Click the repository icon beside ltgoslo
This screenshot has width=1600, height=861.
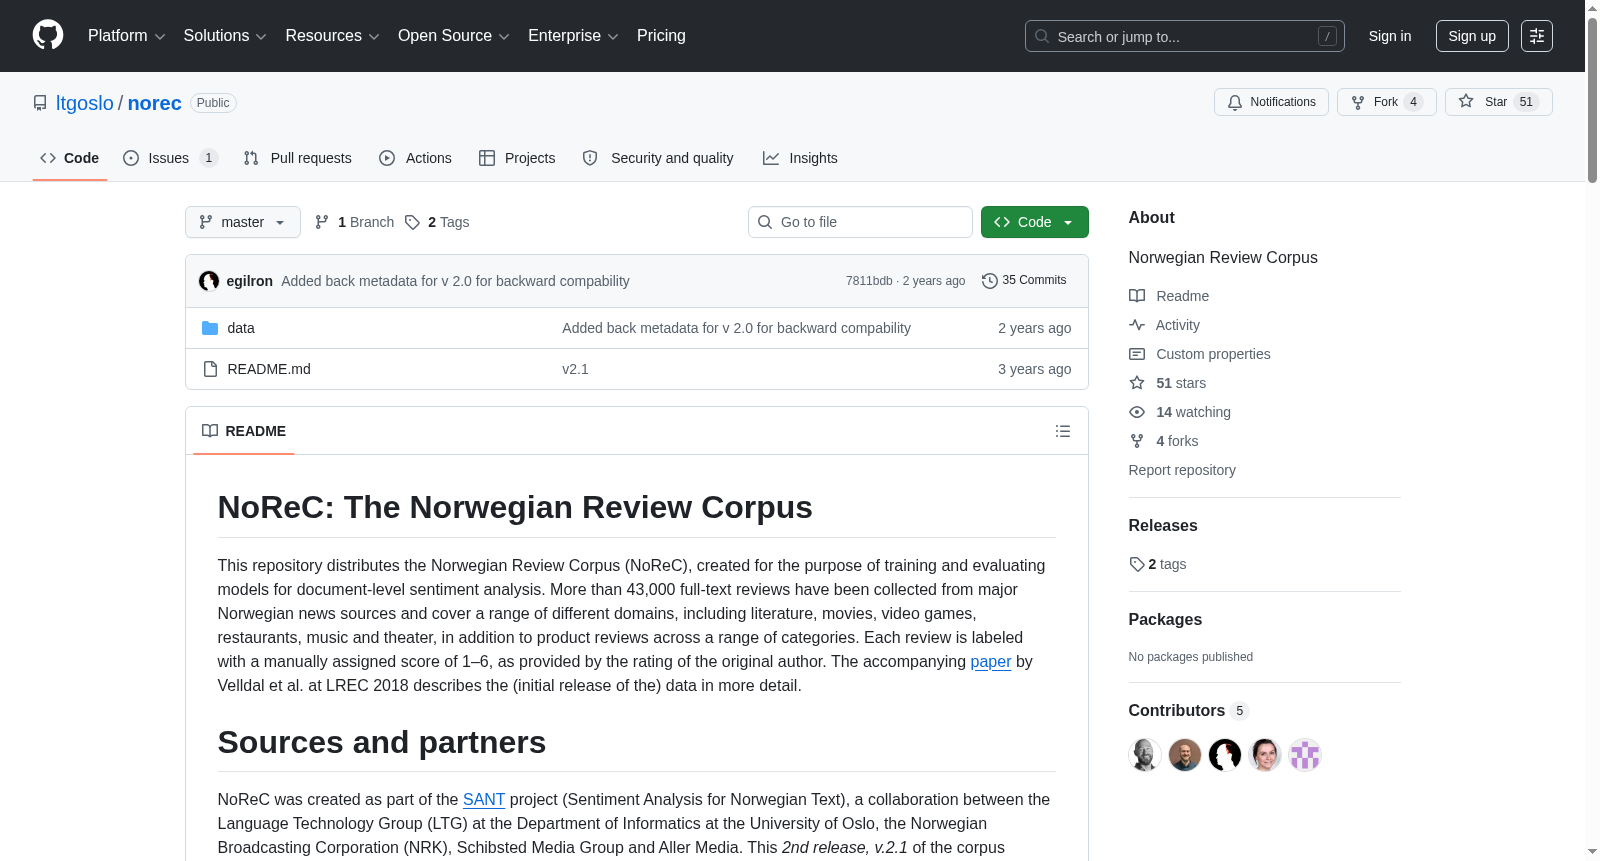click(40, 103)
